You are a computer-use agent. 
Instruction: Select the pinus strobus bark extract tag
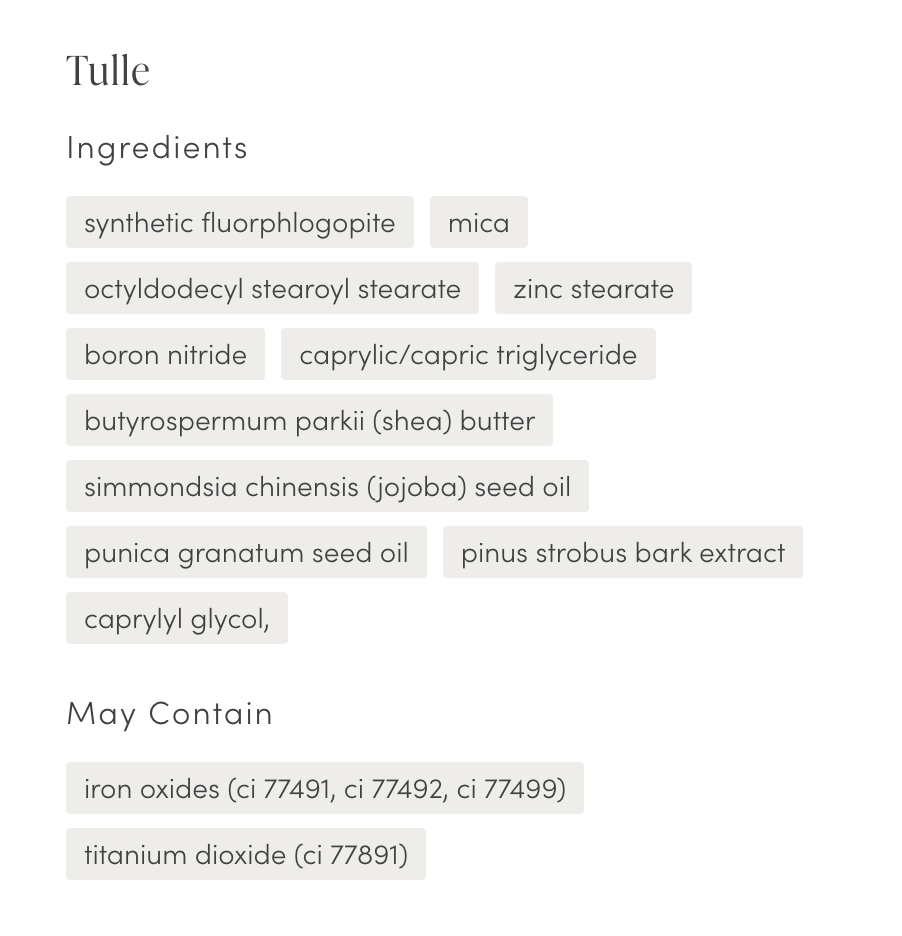click(x=622, y=552)
